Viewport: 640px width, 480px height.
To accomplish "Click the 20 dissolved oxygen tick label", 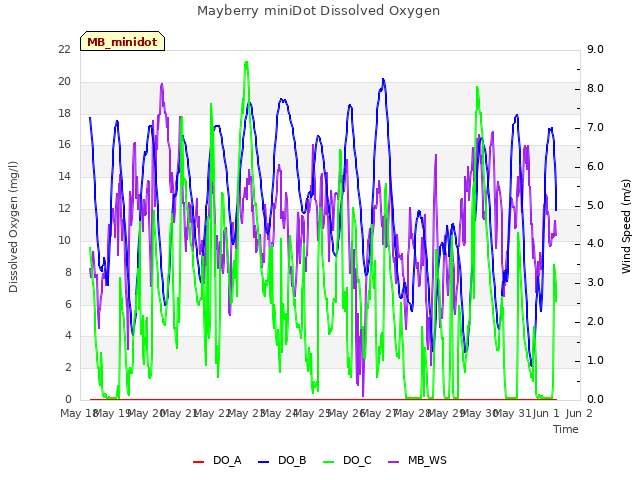I will click(x=64, y=81).
